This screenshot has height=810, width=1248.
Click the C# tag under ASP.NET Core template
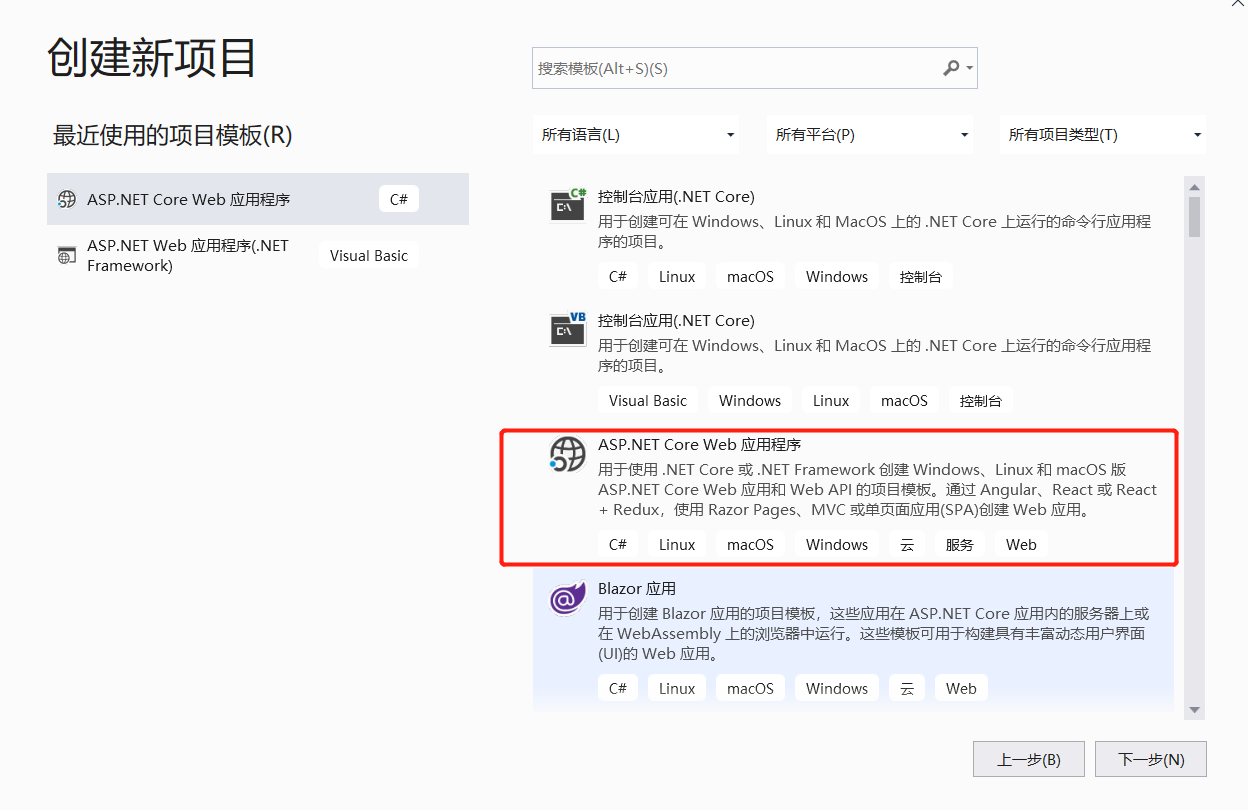[x=618, y=545]
